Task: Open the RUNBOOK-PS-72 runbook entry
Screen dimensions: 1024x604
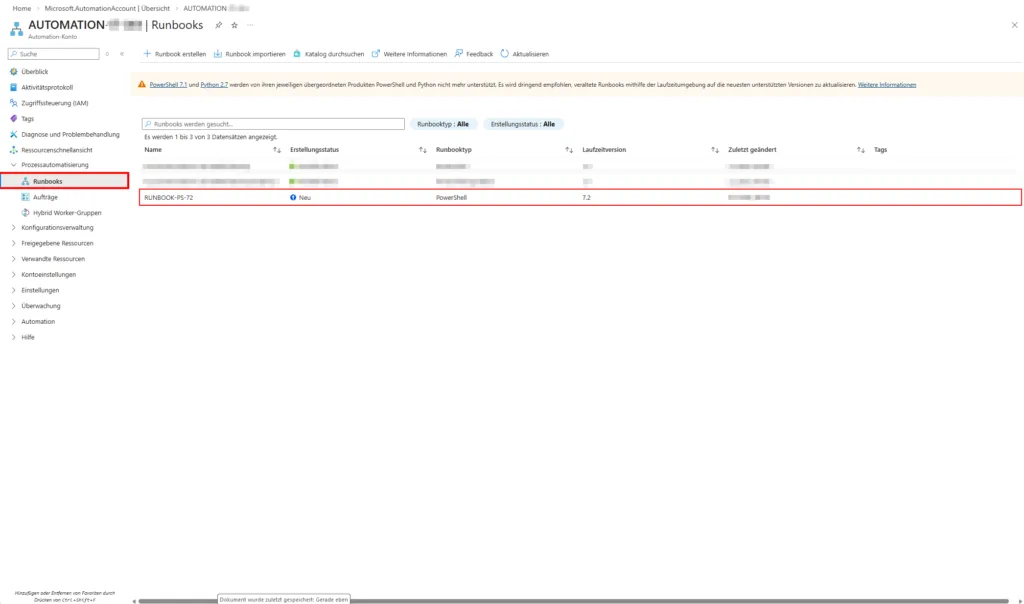Action: [167, 198]
